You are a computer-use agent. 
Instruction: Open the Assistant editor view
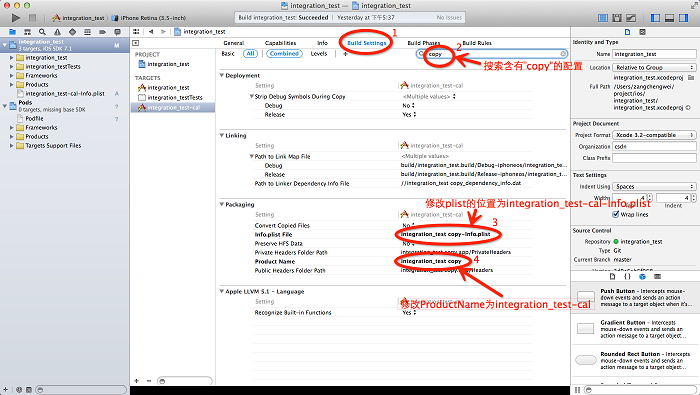coord(617,18)
